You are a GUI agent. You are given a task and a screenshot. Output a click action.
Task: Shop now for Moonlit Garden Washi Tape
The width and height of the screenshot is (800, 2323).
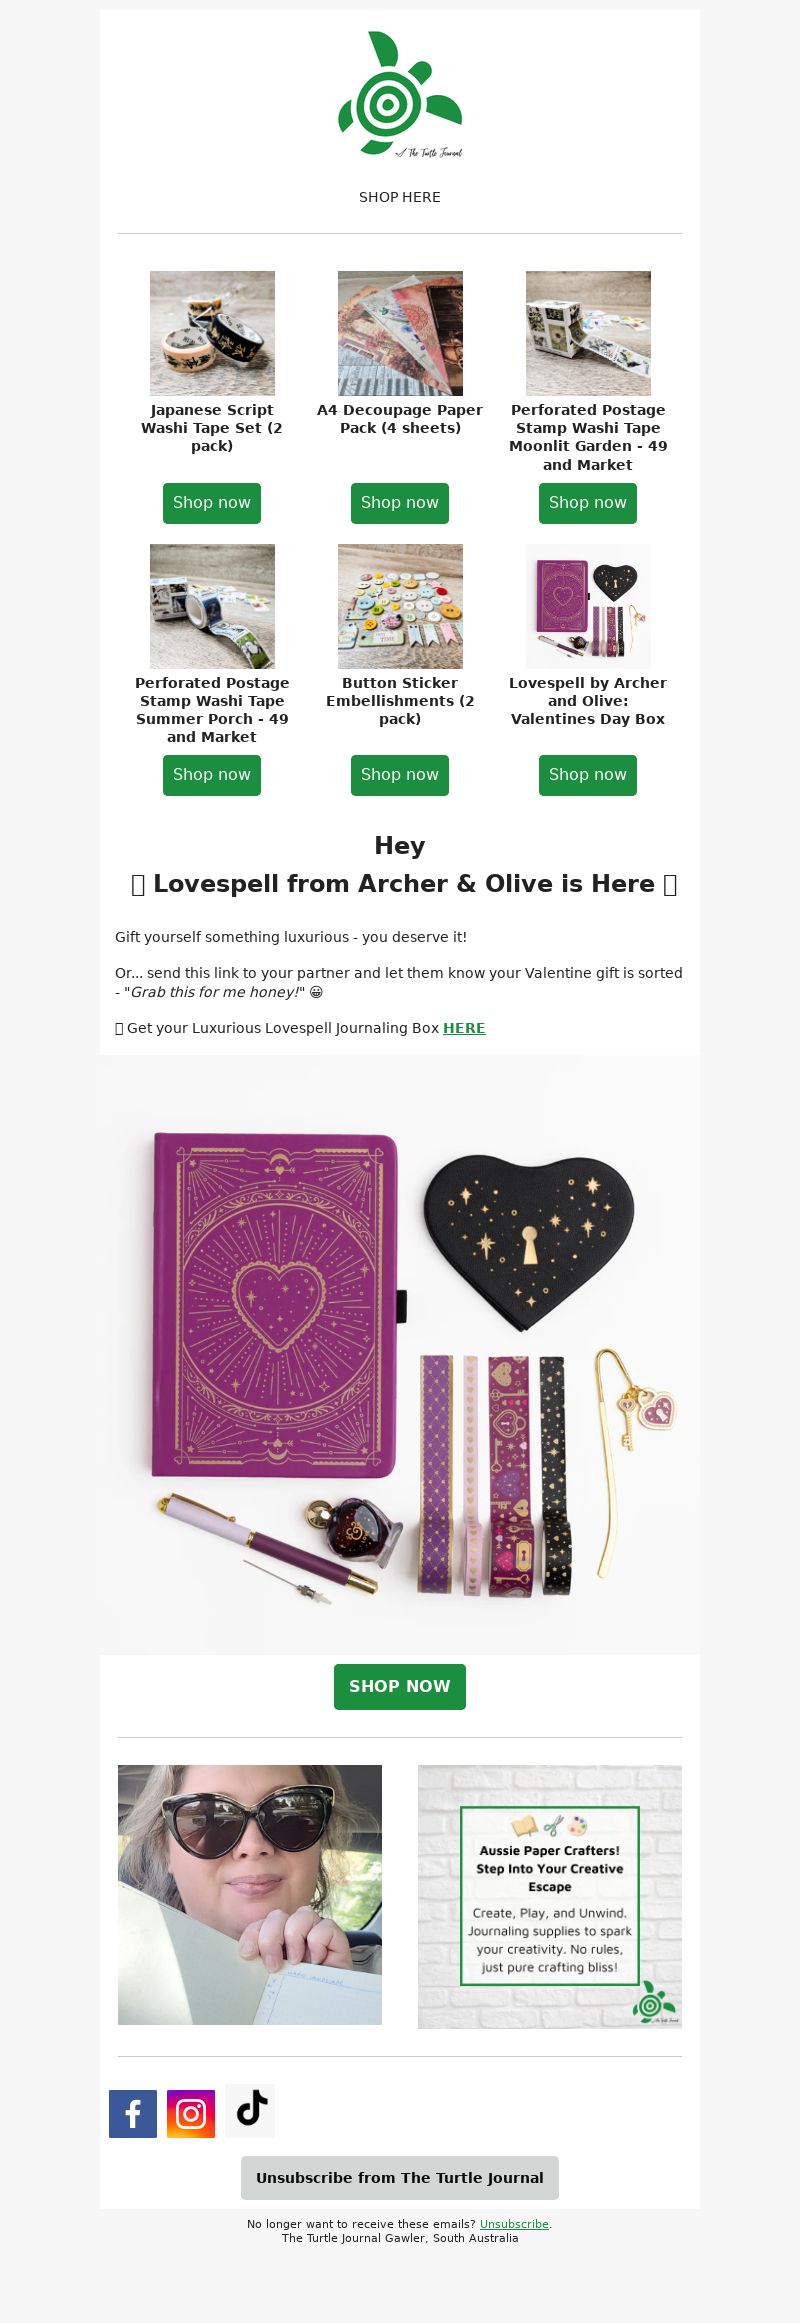coord(588,503)
